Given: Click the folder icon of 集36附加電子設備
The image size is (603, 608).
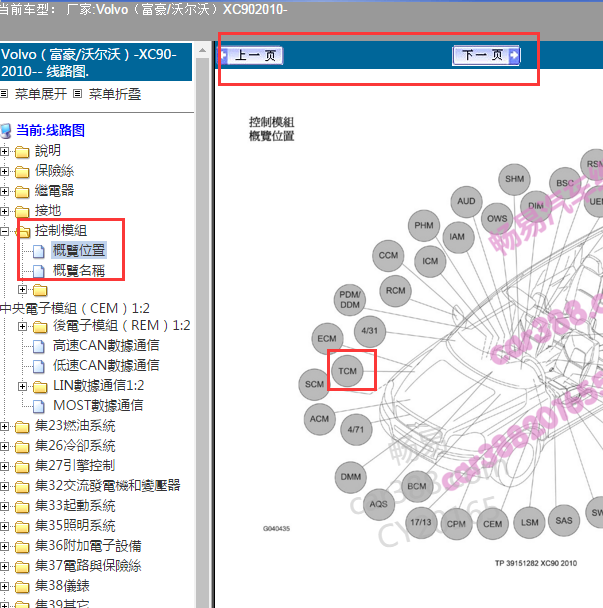Looking at the screenshot, I should 22,547.
